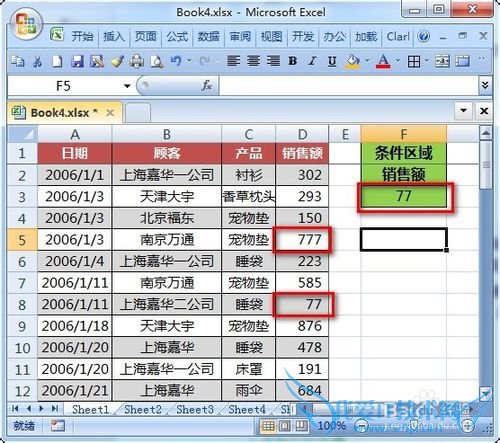
Task: Zoom out with the minus button
Action: click(x=361, y=426)
